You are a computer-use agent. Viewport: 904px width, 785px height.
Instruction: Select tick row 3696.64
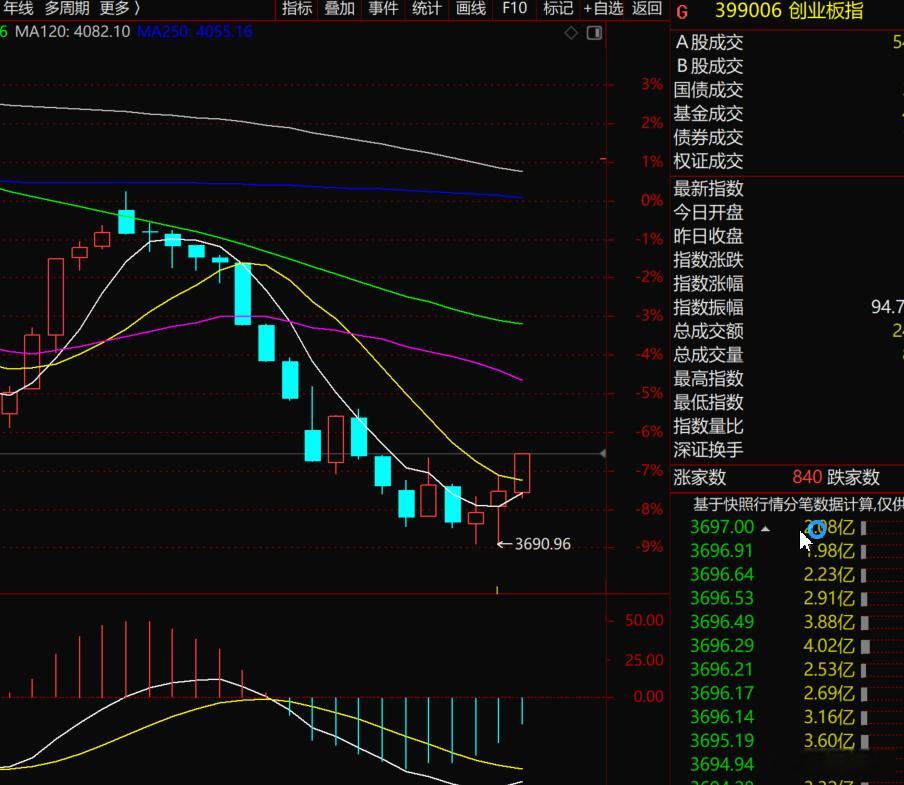(x=787, y=575)
